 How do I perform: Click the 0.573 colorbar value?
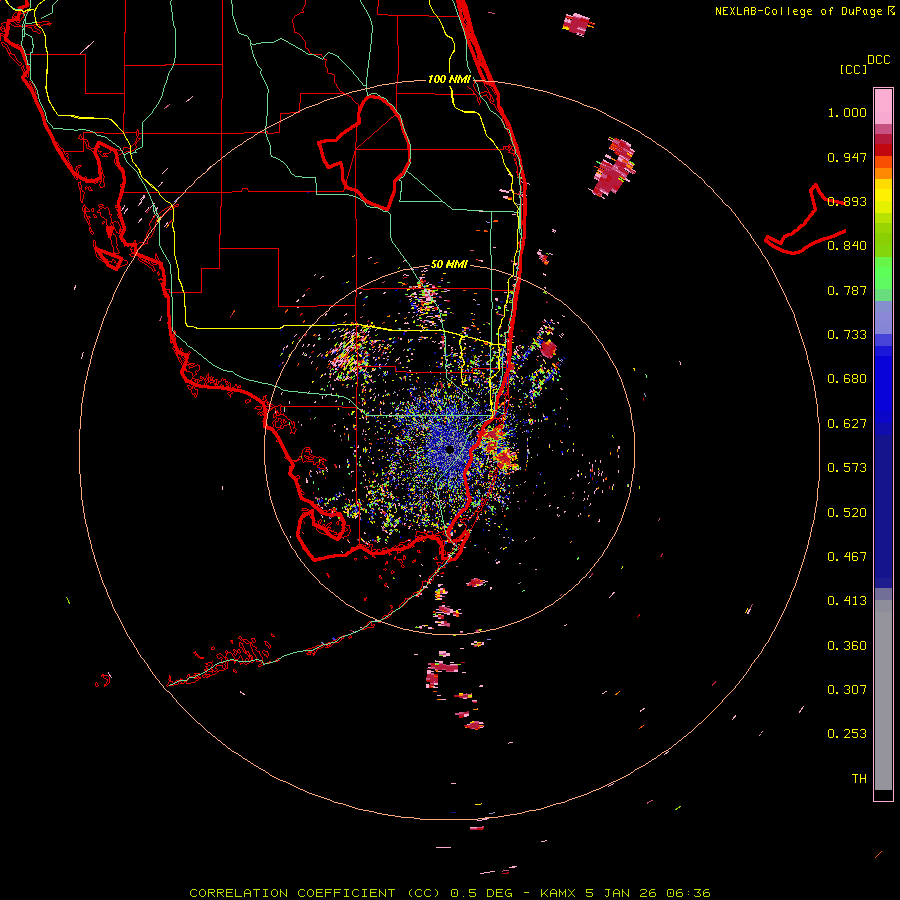847,468
